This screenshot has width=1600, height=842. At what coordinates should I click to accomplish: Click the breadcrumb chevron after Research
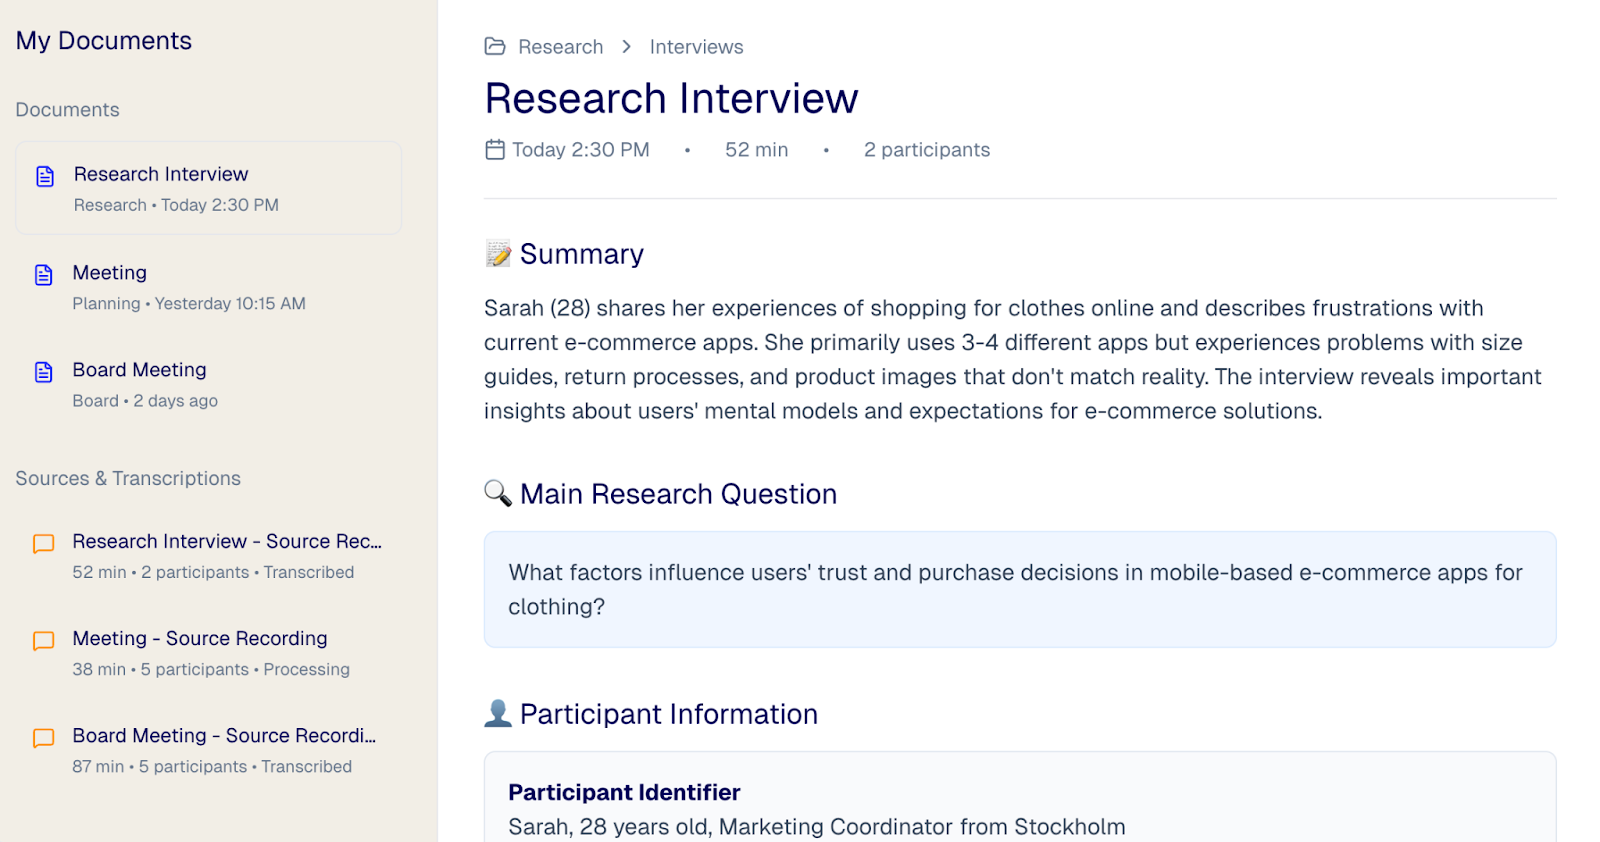click(627, 47)
